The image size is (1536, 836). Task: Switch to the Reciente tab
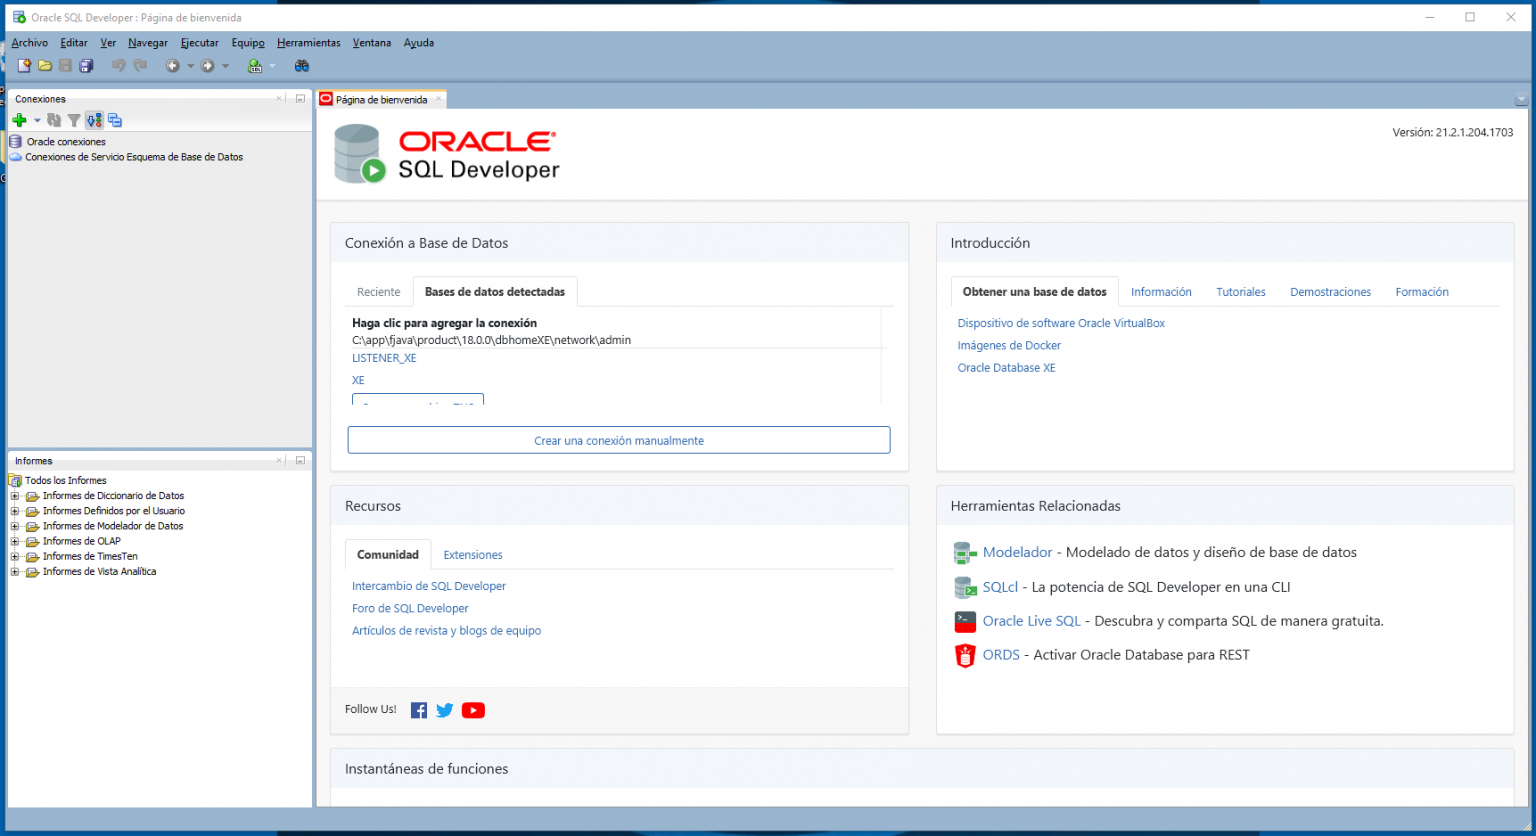click(378, 291)
